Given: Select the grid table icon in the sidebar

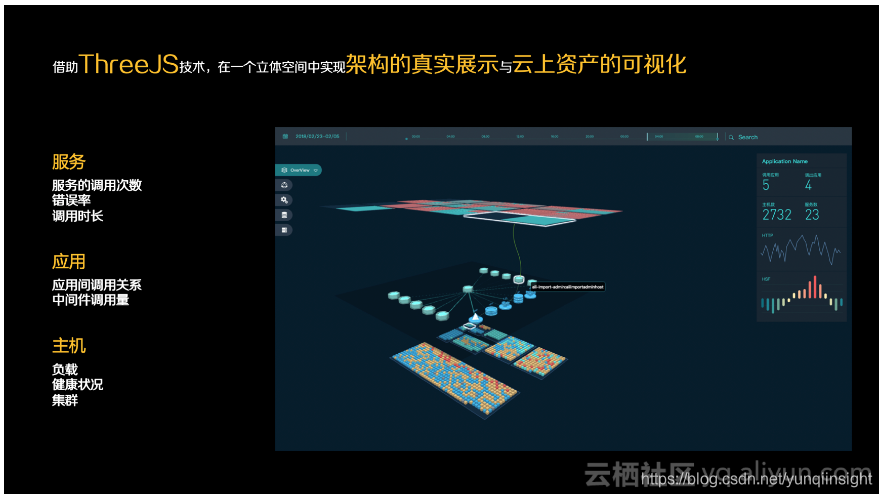Looking at the screenshot, I should click(284, 230).
